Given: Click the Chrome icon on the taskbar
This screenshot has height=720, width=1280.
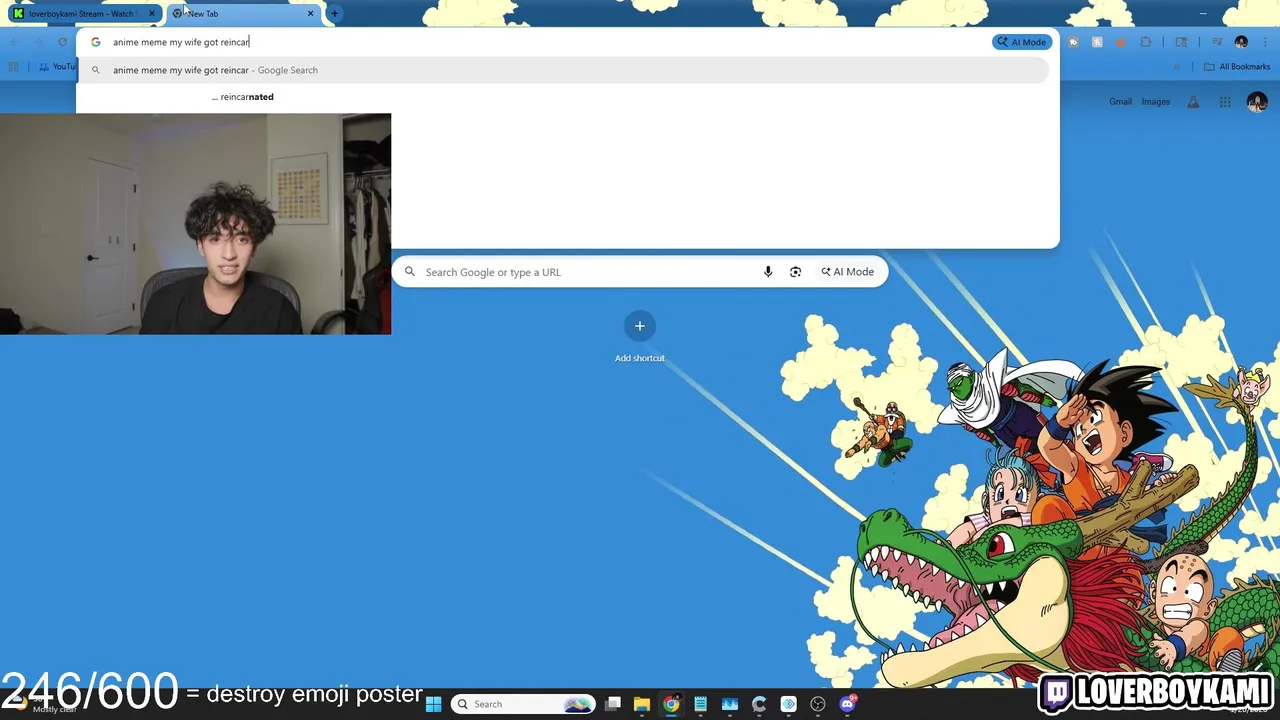Looking at the screenshot, I should (x=671, y=704).
